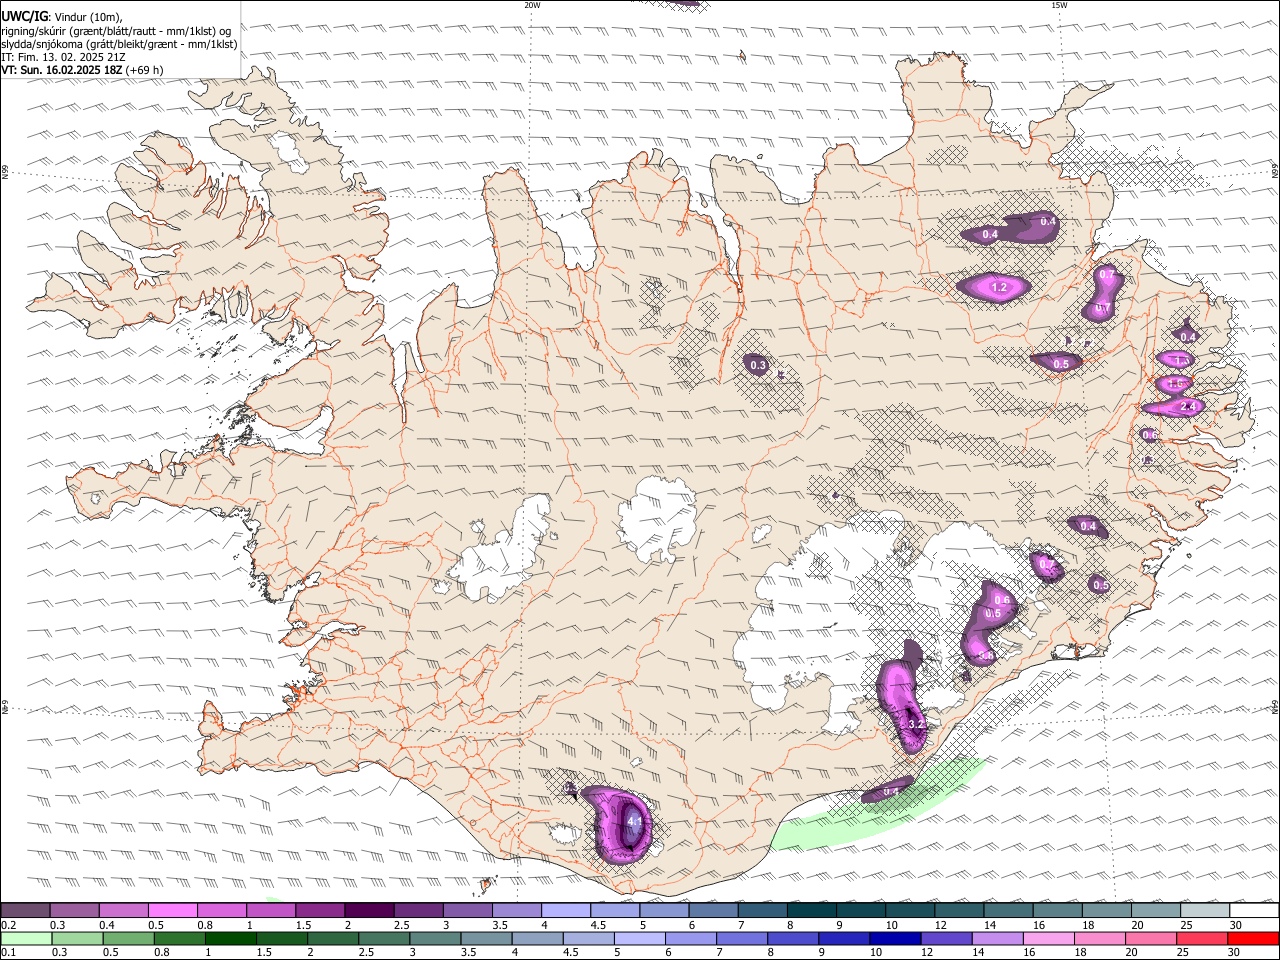Screen dimensions: 1280x960
Task: Click the white upper legend swatch labeled 30
Action: (1253, 910)
